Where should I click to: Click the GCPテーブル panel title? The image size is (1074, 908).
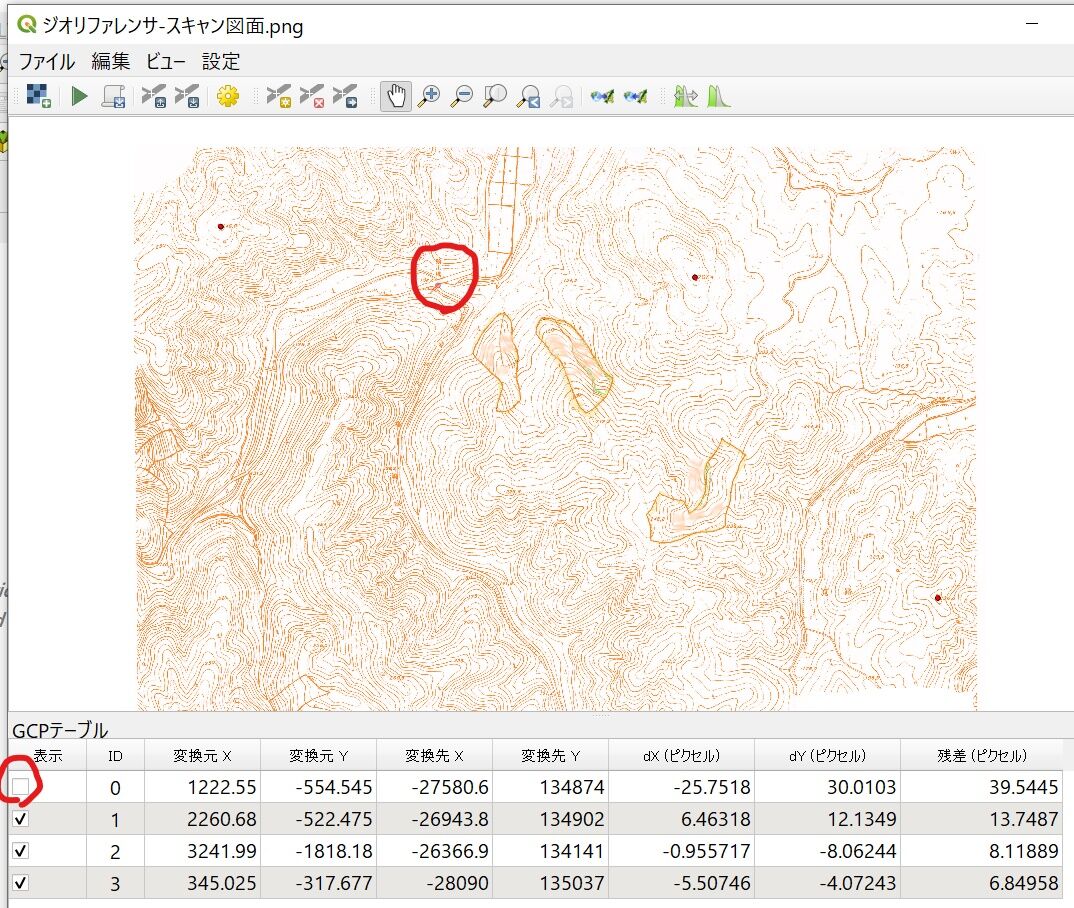(60, 730)
